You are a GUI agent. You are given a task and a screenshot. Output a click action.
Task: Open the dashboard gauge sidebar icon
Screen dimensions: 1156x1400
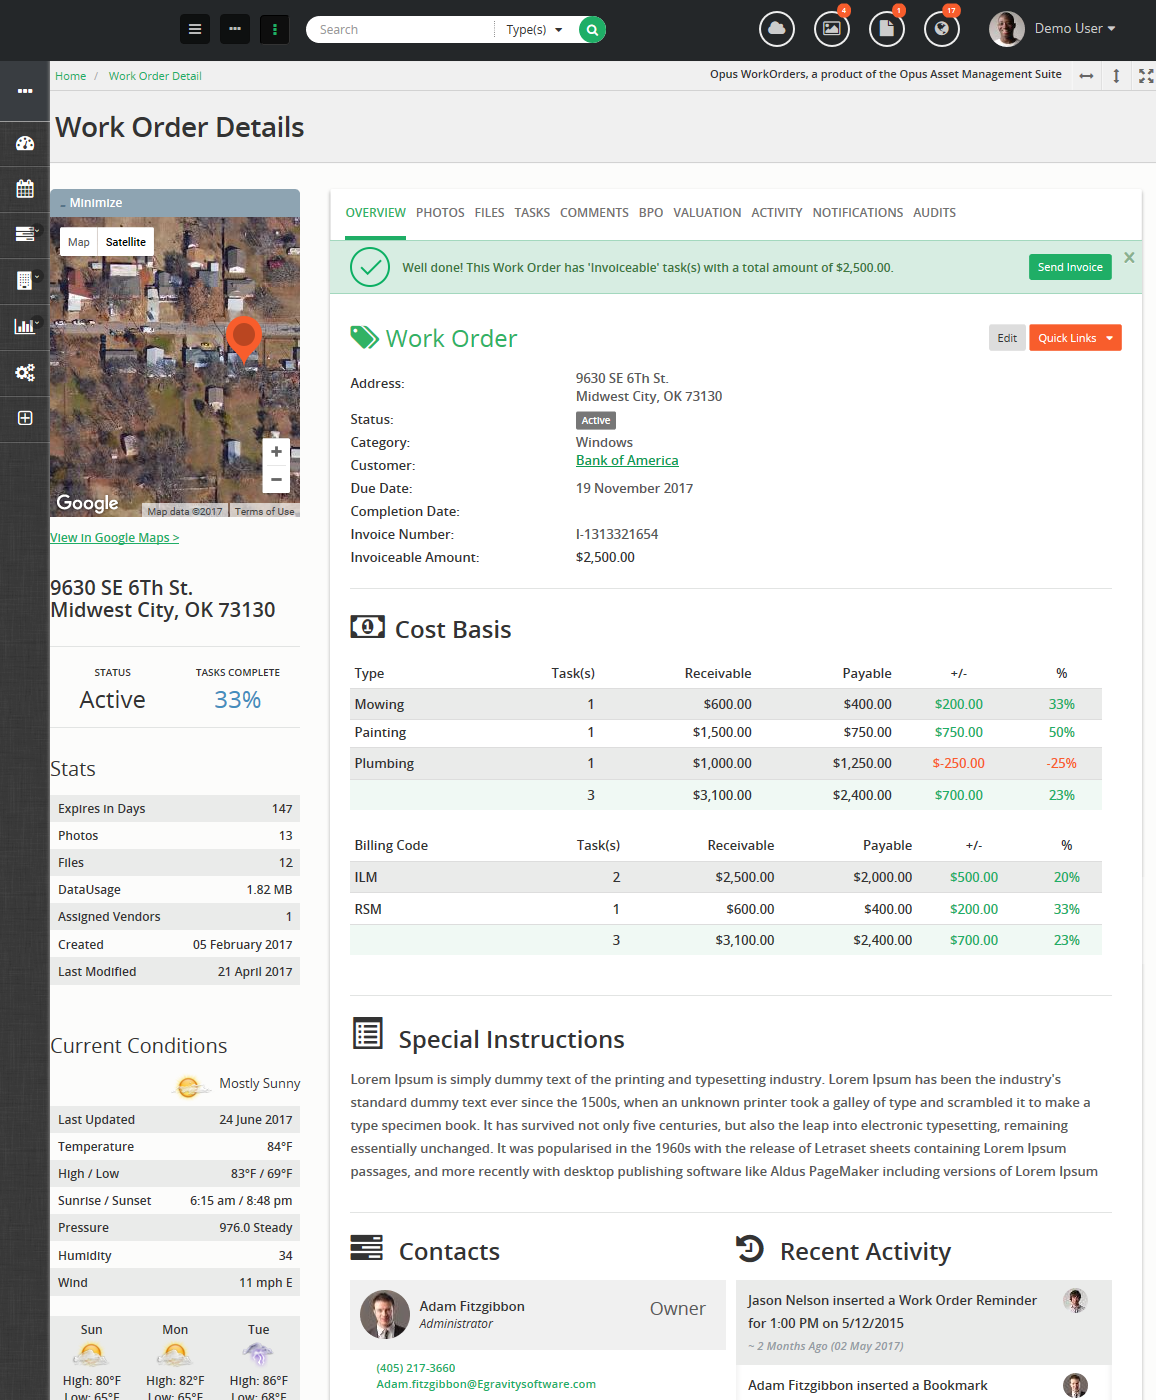tap(25, 144)
